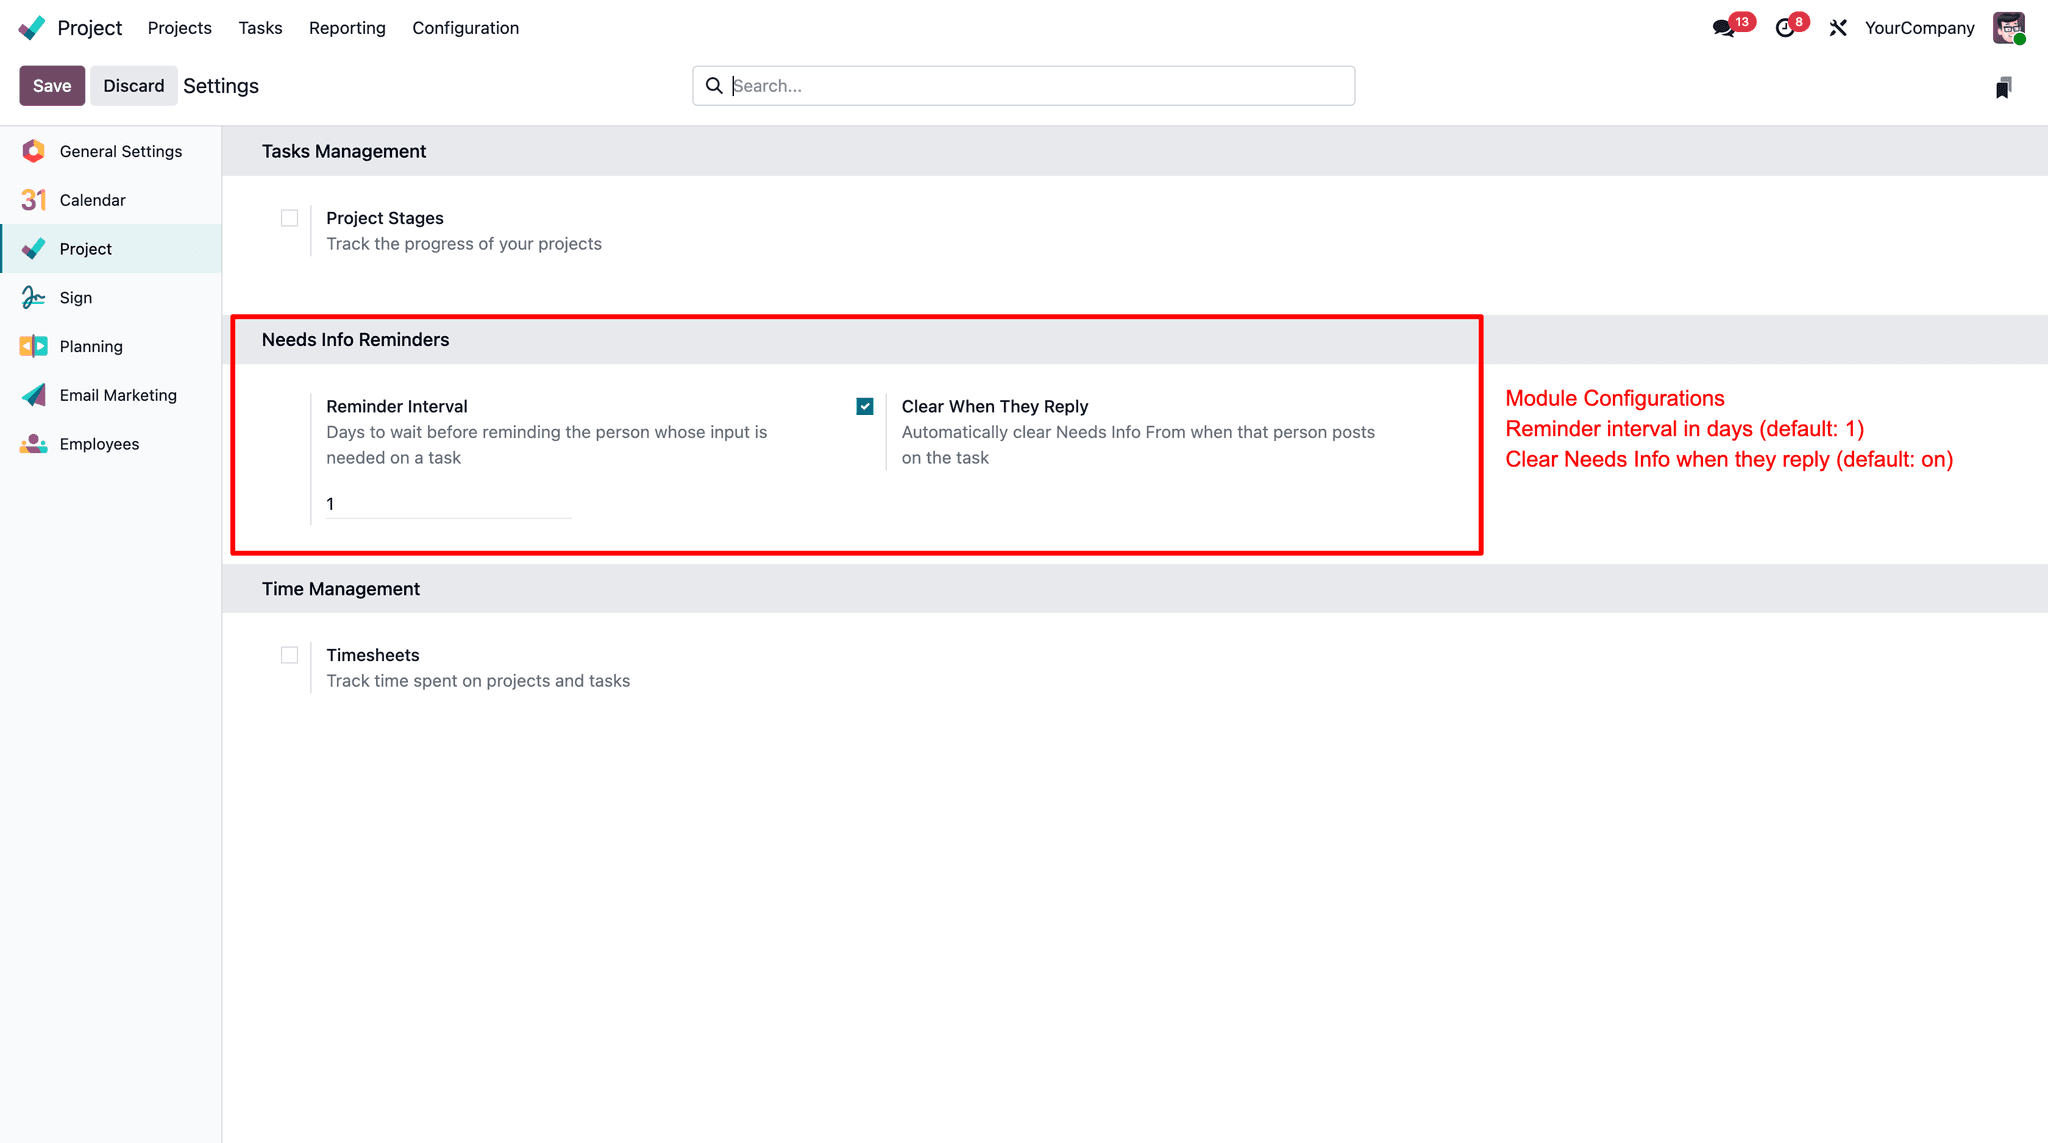Click the Project app name

point(90,28)
